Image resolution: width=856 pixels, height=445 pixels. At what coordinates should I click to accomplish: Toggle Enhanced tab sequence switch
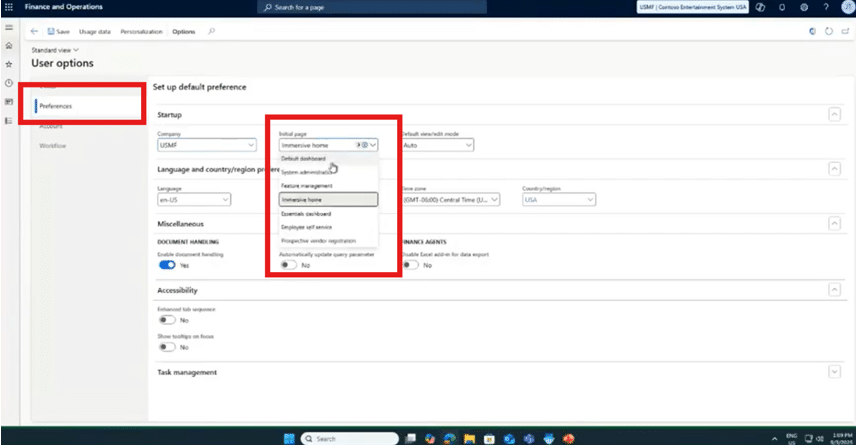167,320
